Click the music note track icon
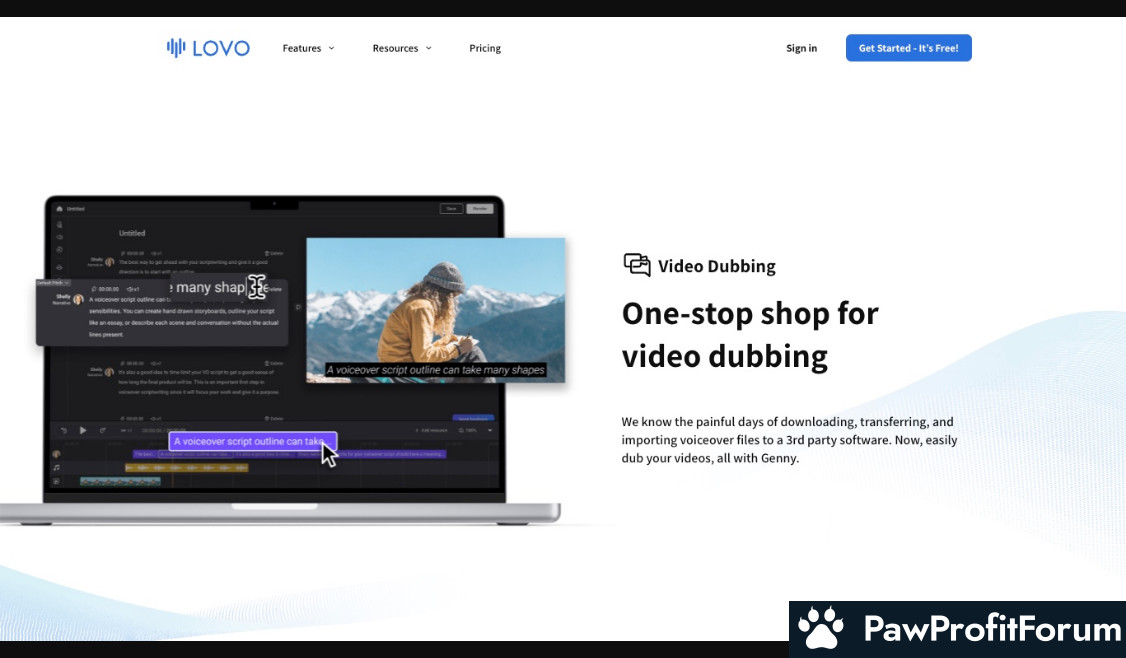 57,467
